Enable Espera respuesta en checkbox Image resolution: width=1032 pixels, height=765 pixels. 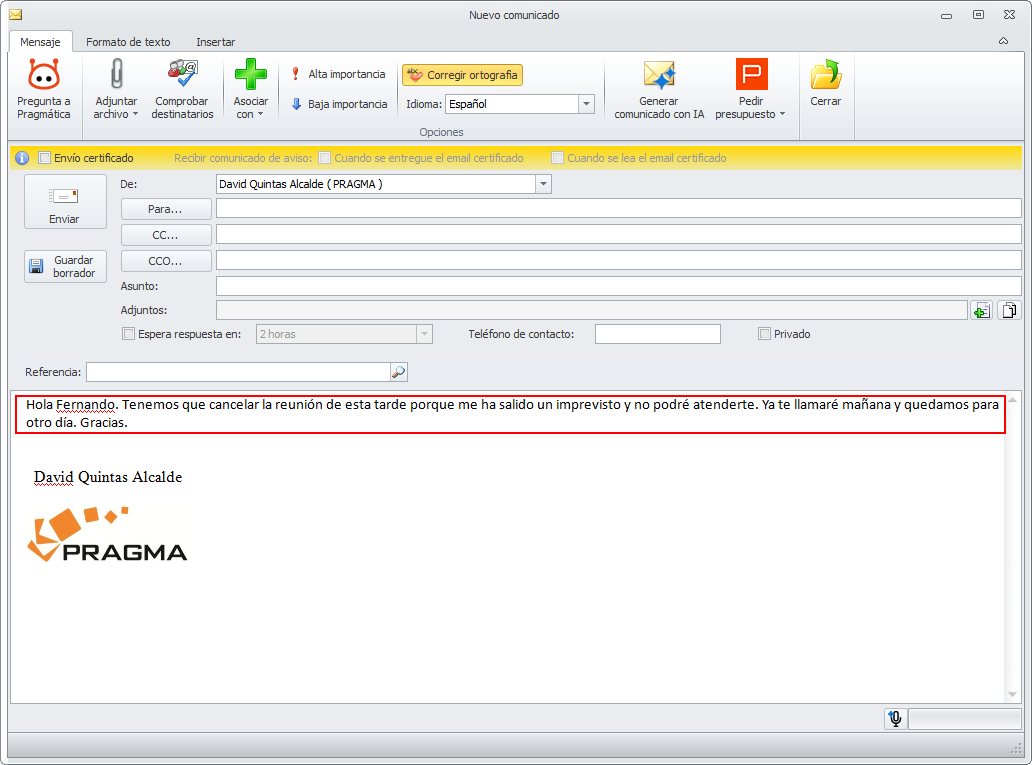click(128, 334)
